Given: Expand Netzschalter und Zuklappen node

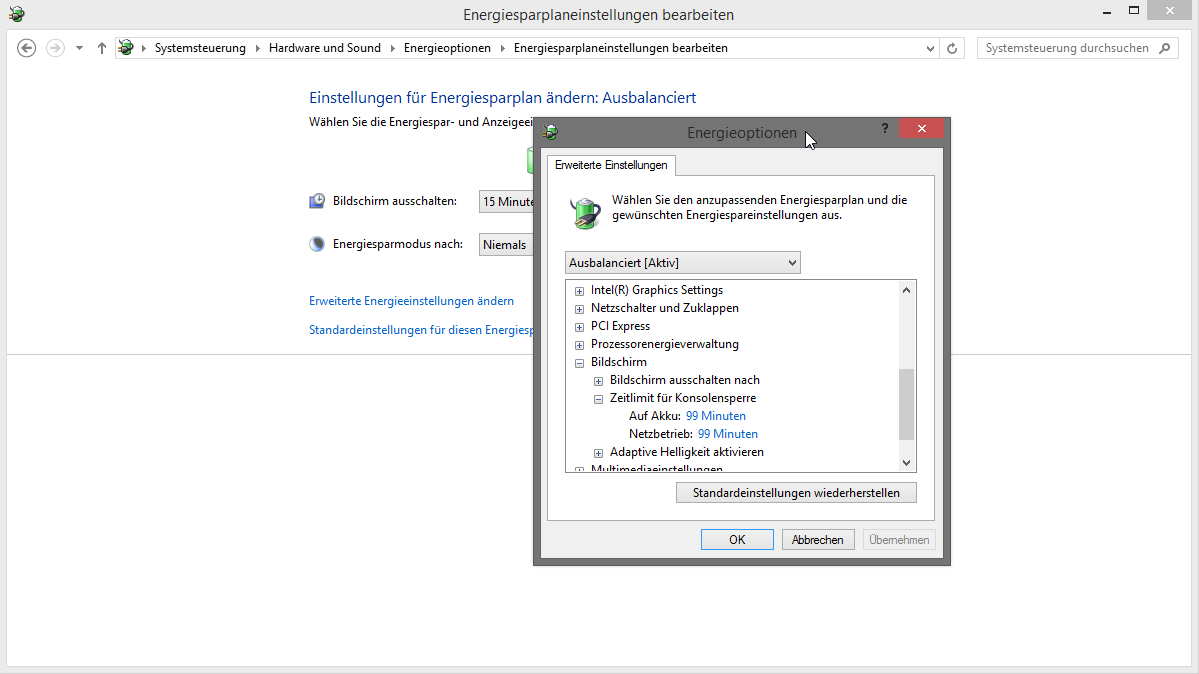Looking at the screenshot, I should [x=579, y=309].
